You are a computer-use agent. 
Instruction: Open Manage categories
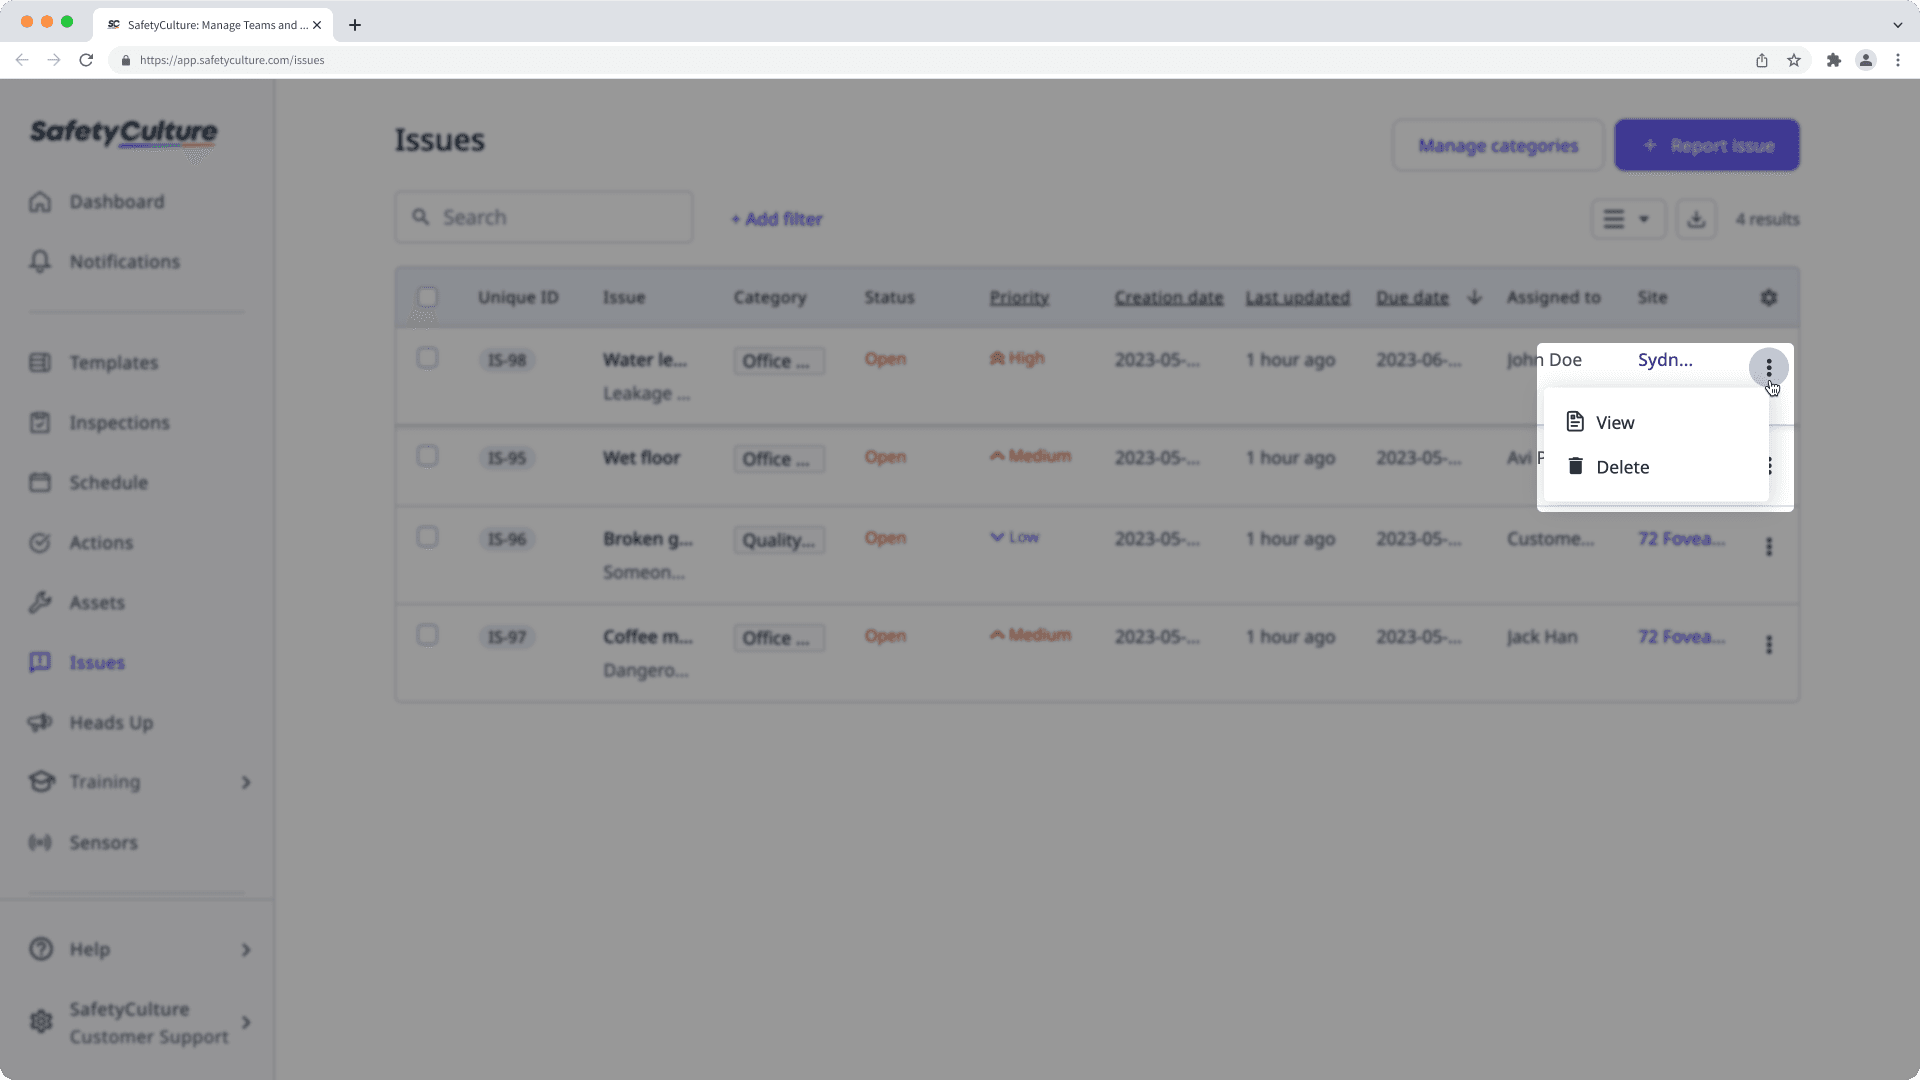pyautogui.click(x=1497, y=145)
